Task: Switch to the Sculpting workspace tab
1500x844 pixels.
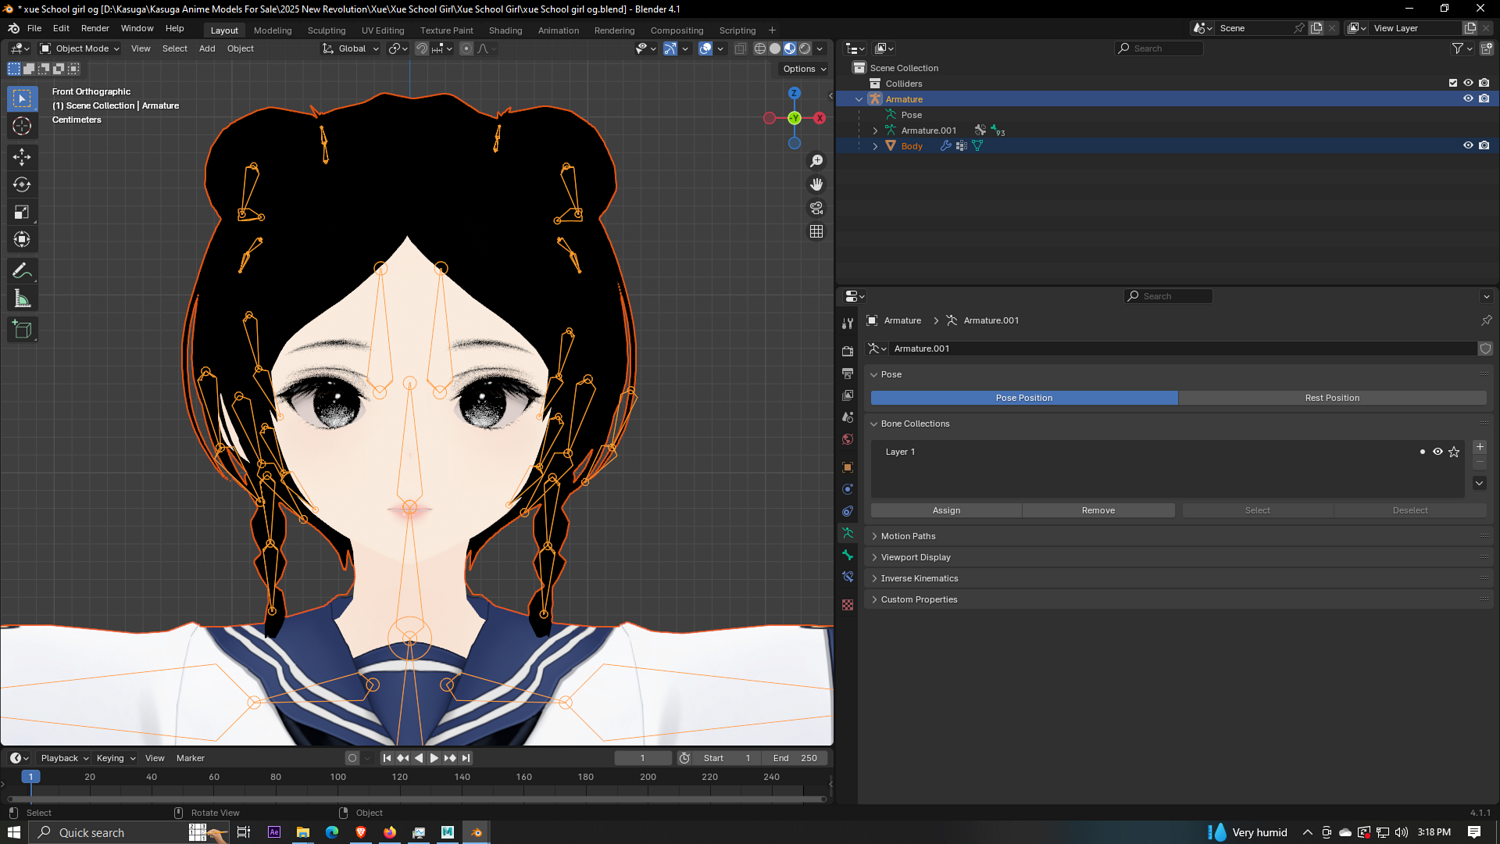Action: (x=326, y=30)
